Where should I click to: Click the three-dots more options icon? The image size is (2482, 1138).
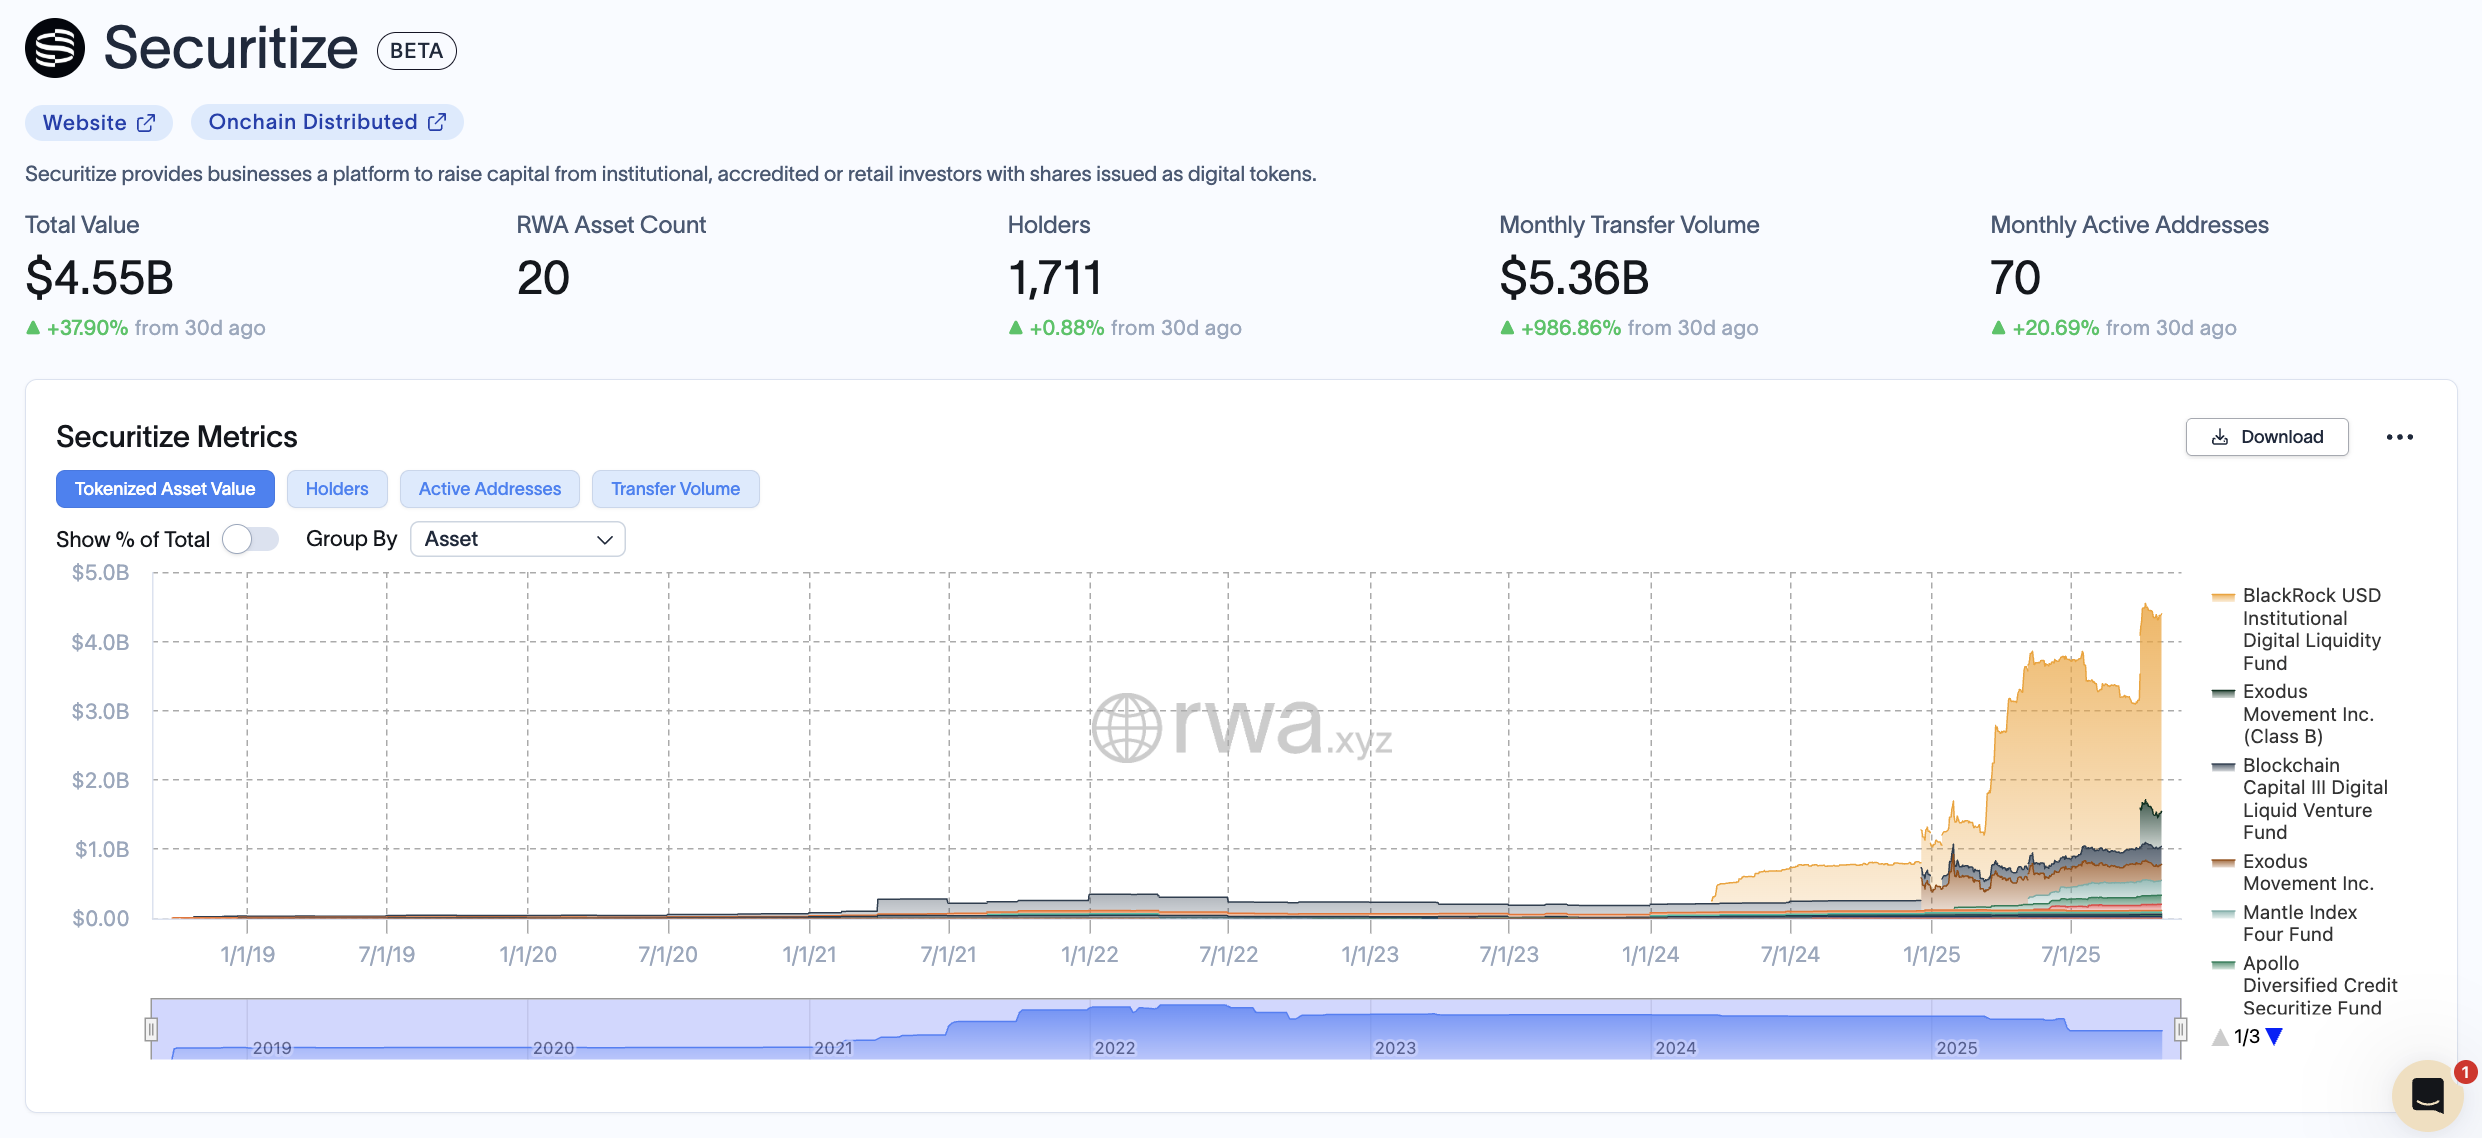click(x=2399, y=437)
